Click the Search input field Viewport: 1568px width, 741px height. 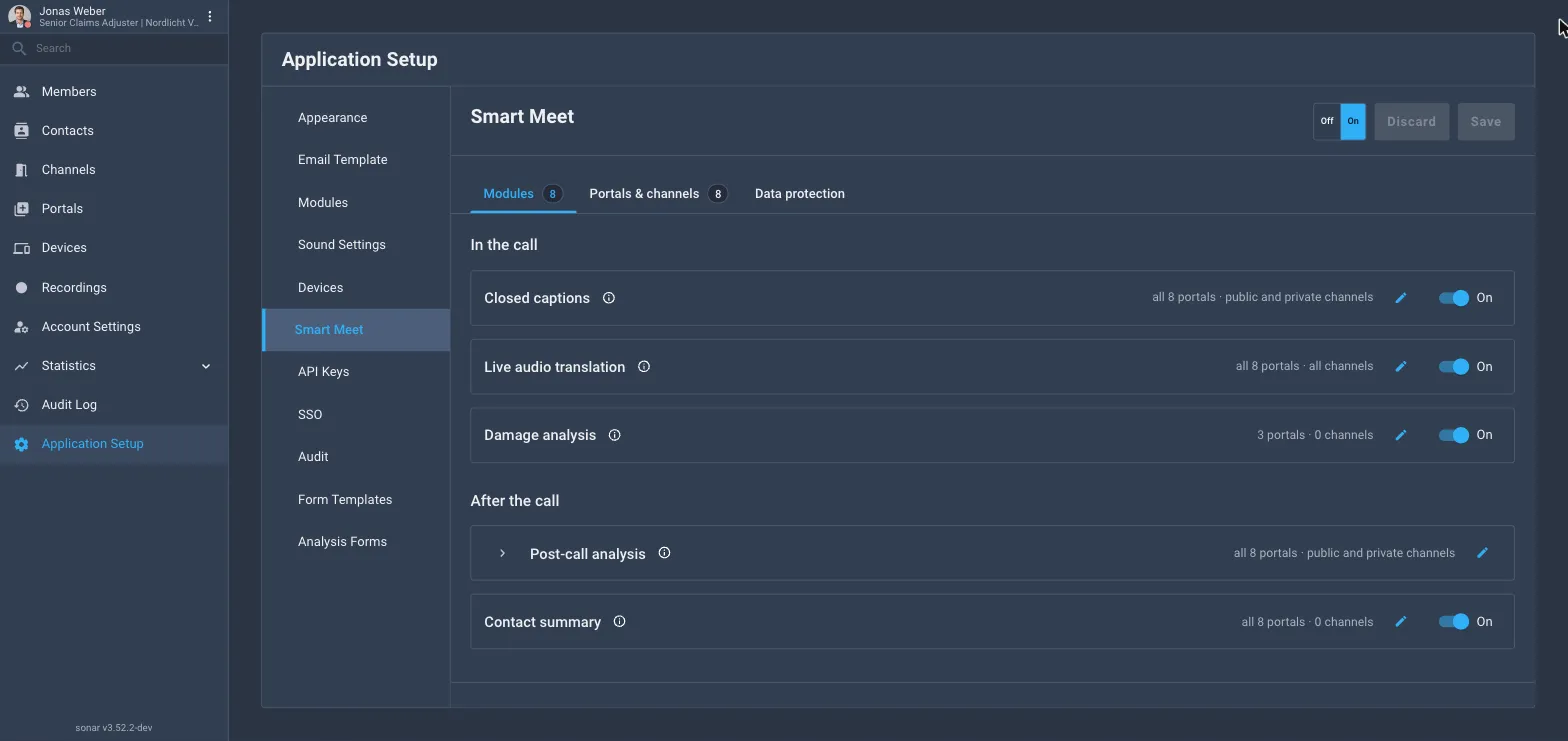click(x=114, y=48)
